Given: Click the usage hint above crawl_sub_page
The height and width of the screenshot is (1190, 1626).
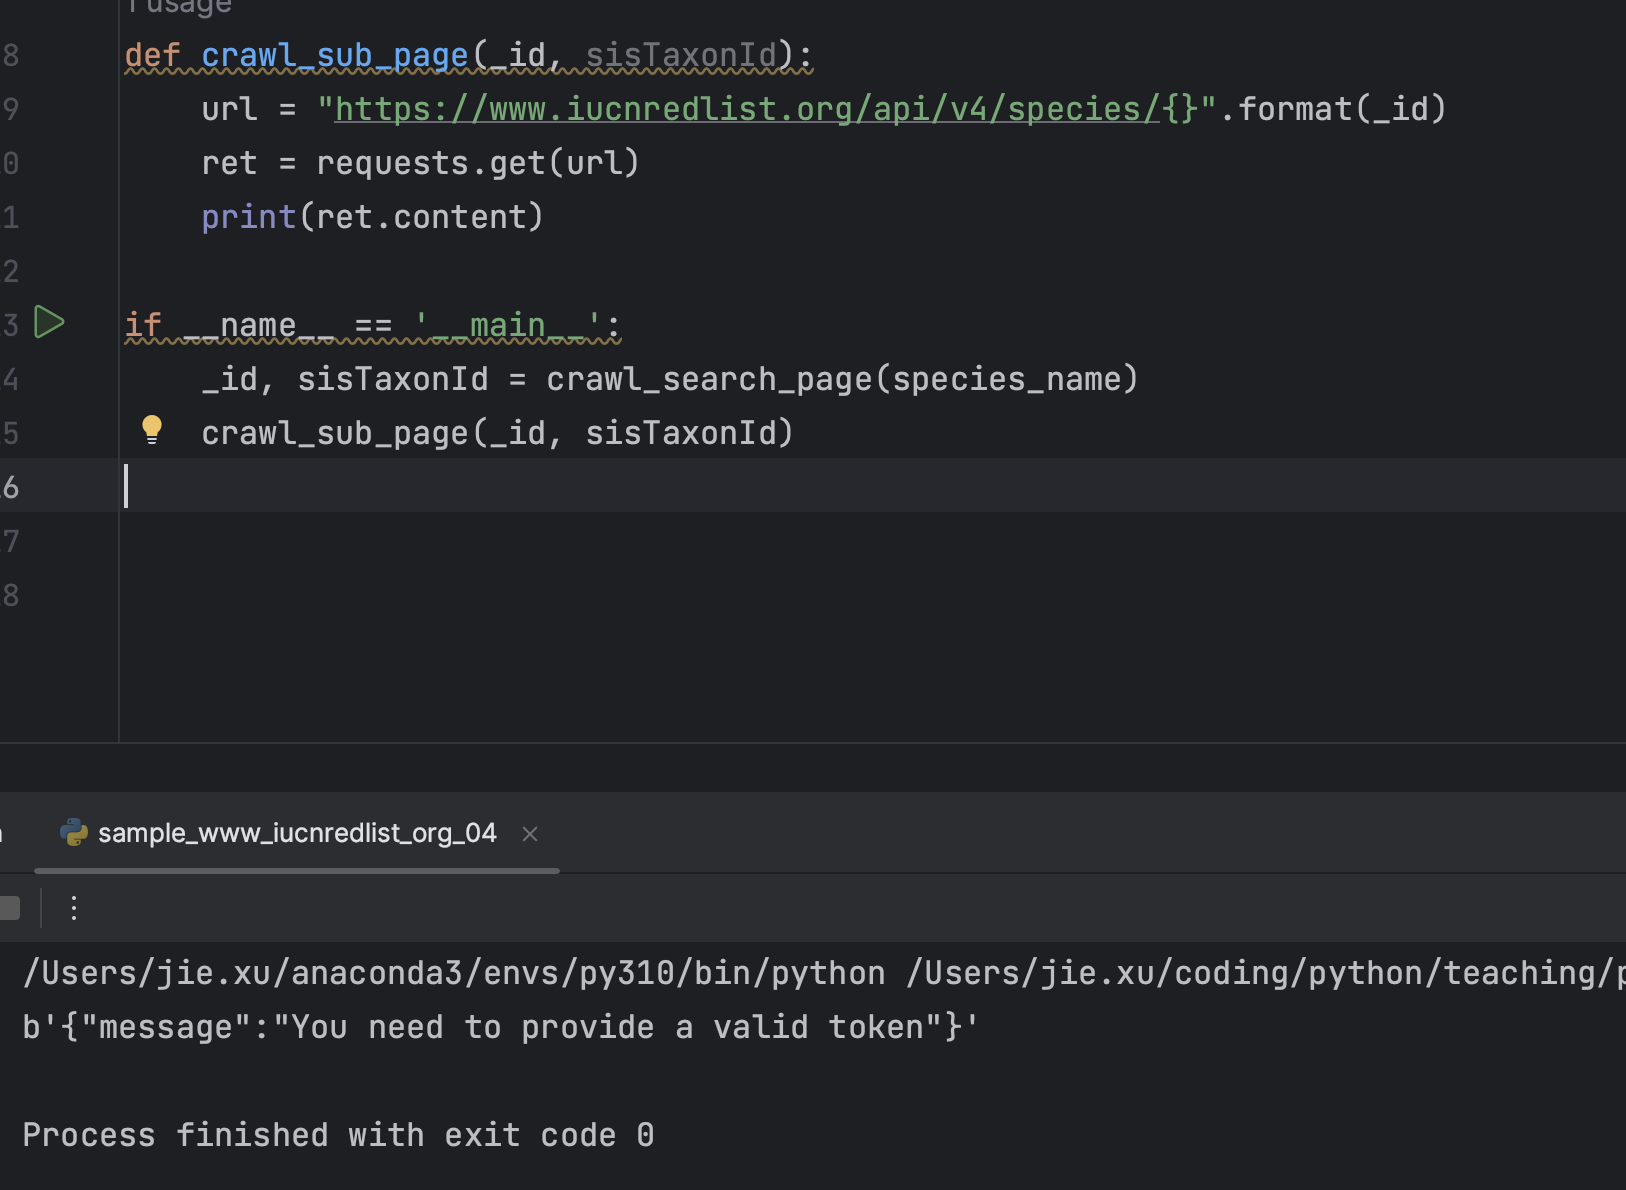Looking at the screenshot, I should pyautogui.click(x=180, y=8).
